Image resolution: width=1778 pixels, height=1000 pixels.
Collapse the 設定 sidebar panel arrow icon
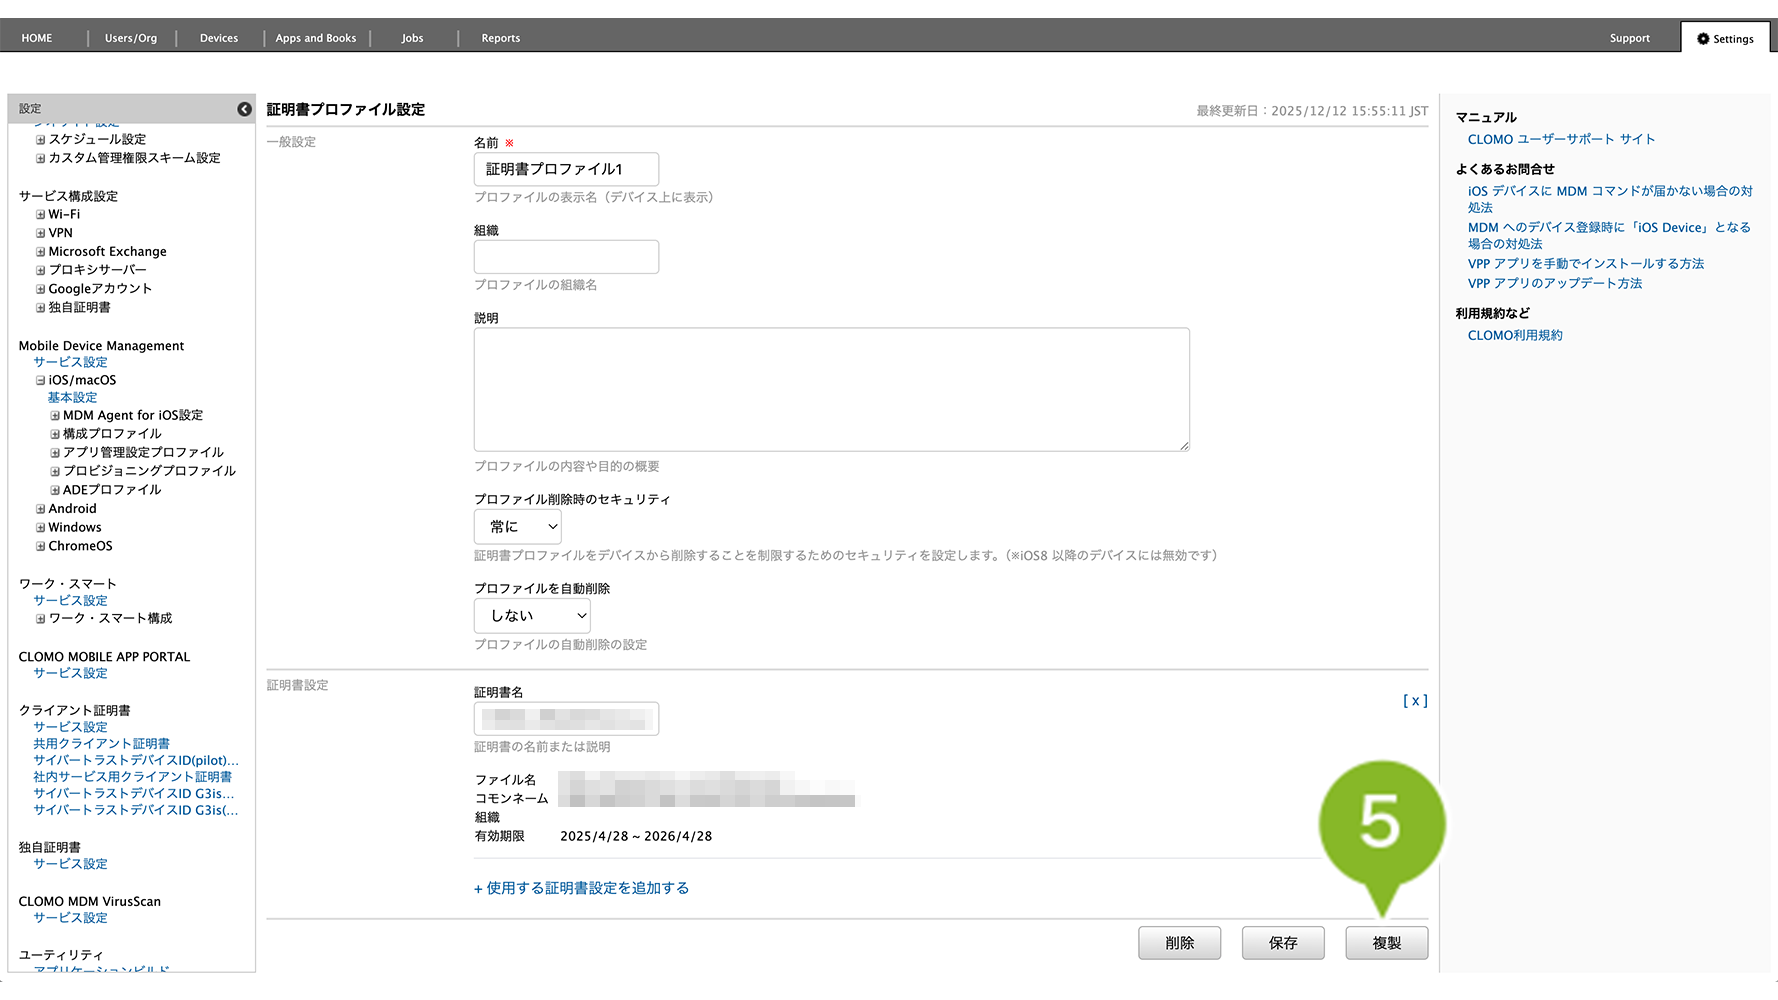[244, 109]
